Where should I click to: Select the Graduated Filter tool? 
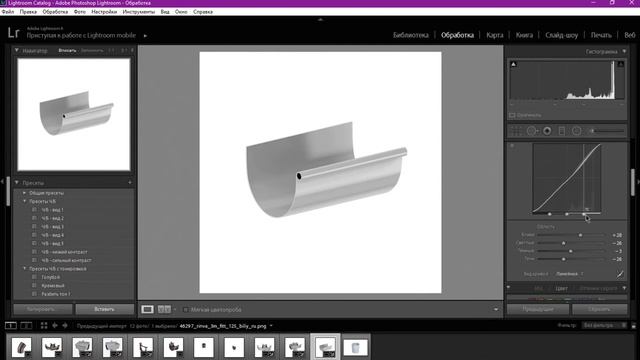562,131
